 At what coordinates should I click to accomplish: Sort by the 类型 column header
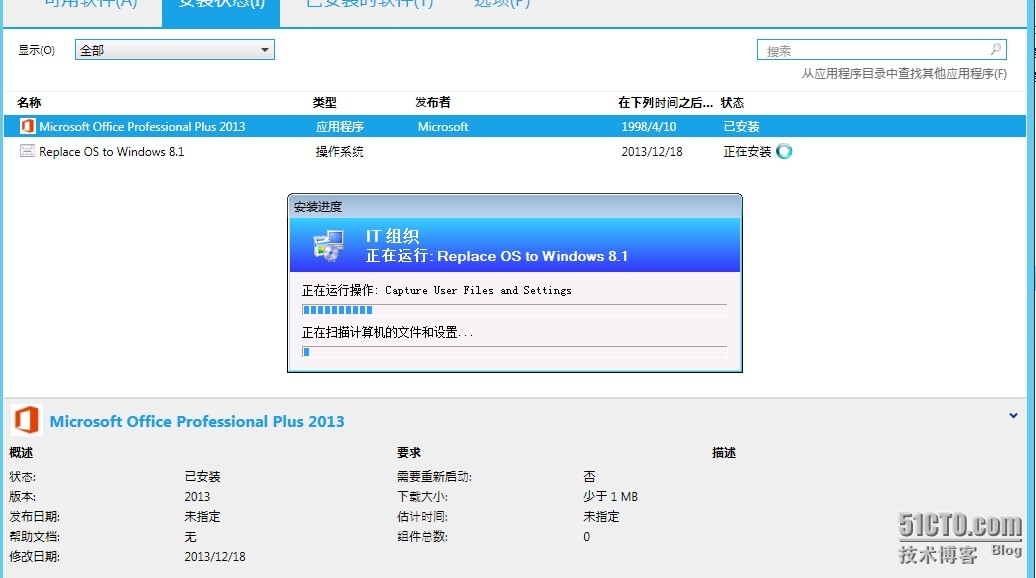tap(324, 102)
